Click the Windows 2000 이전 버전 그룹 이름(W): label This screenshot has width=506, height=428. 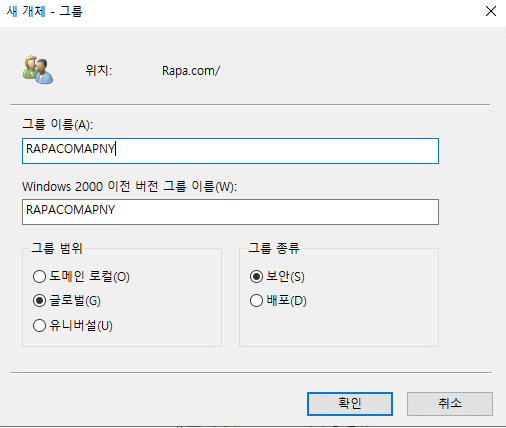pos(129,186)
